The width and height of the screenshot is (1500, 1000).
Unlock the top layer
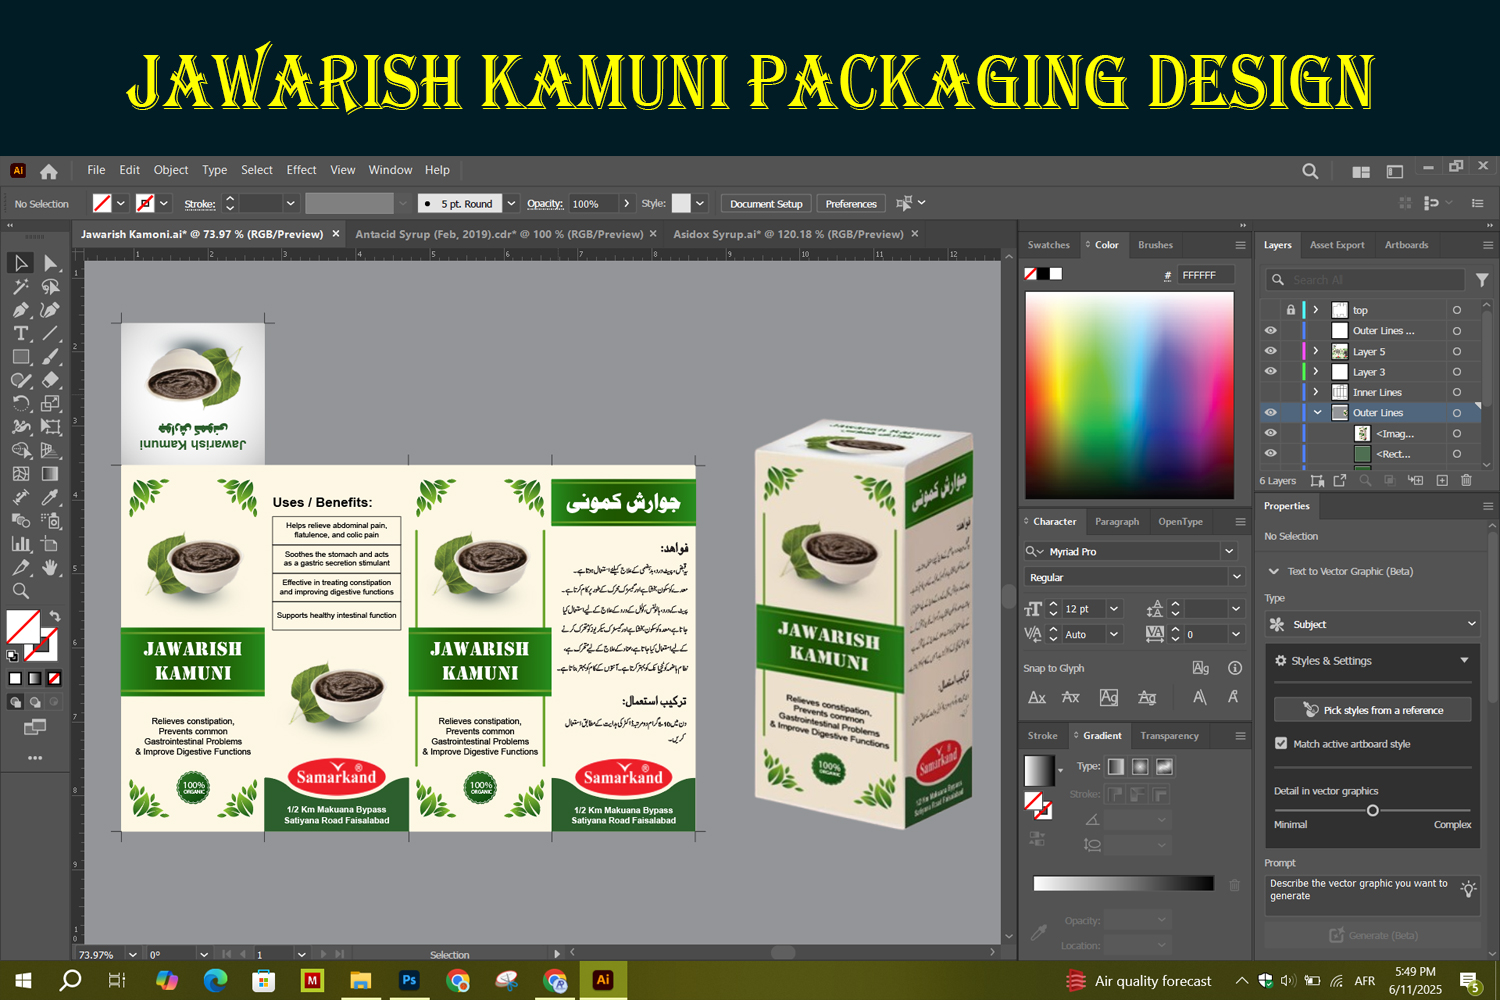click(x=1291, y=310)
